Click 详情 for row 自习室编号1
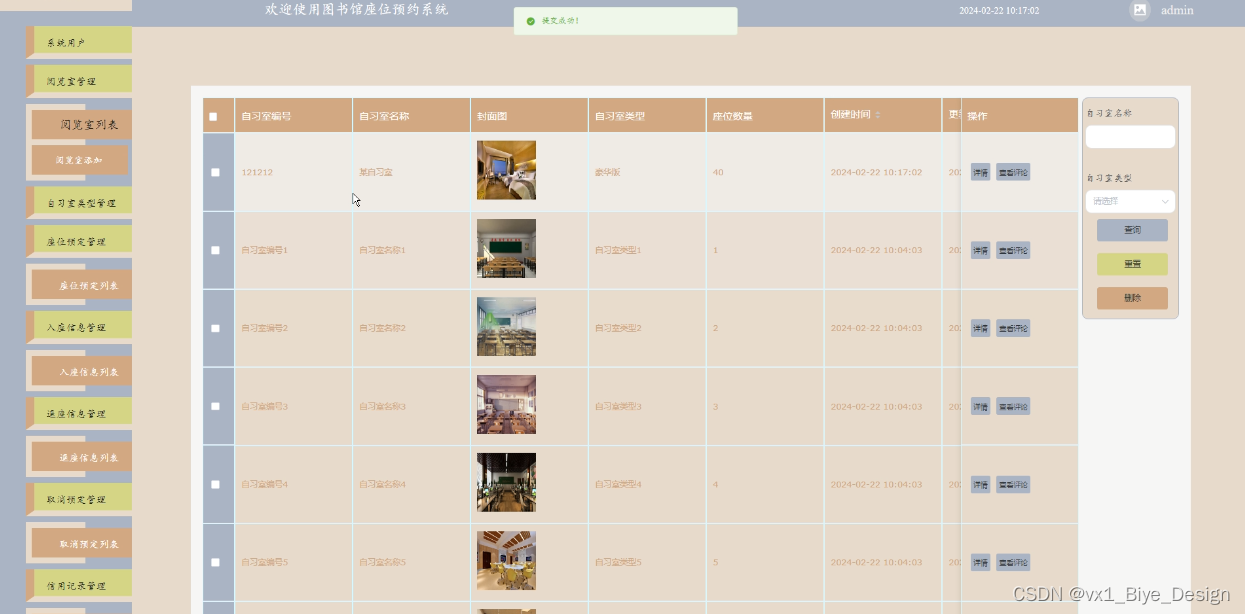Screen dimensions: 1245x614 tap(981, 250)
